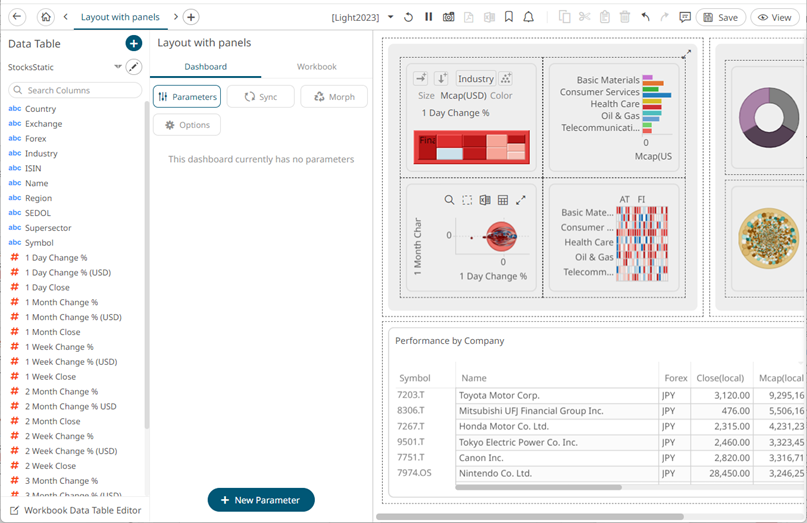The height and width of the screenshot is (523, 807).
Task: Add a new data table with plus icon
Action: [x=133, y=43]
